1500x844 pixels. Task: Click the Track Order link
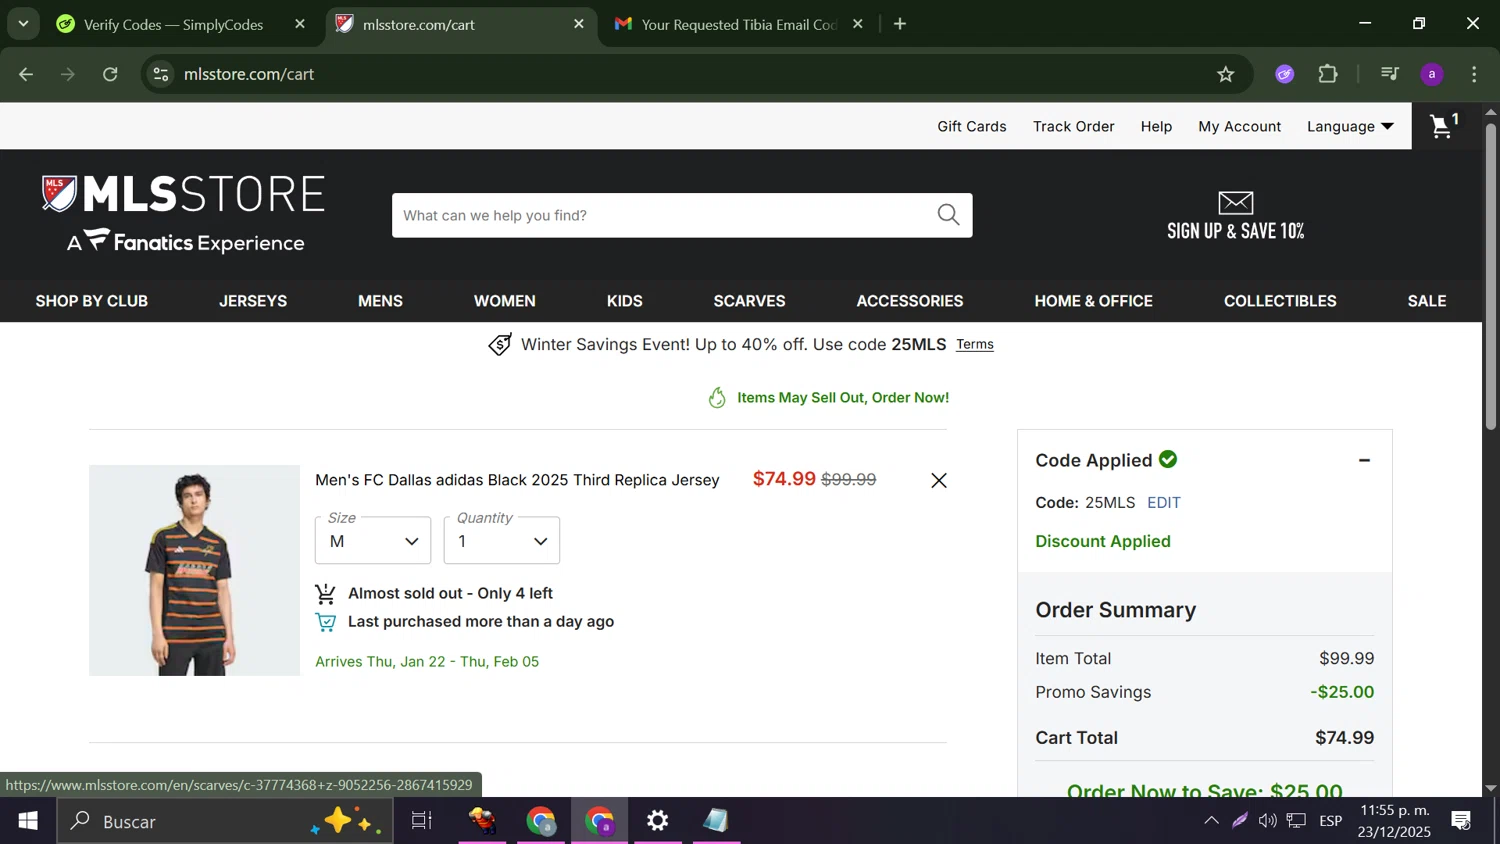coord(1074,126)
